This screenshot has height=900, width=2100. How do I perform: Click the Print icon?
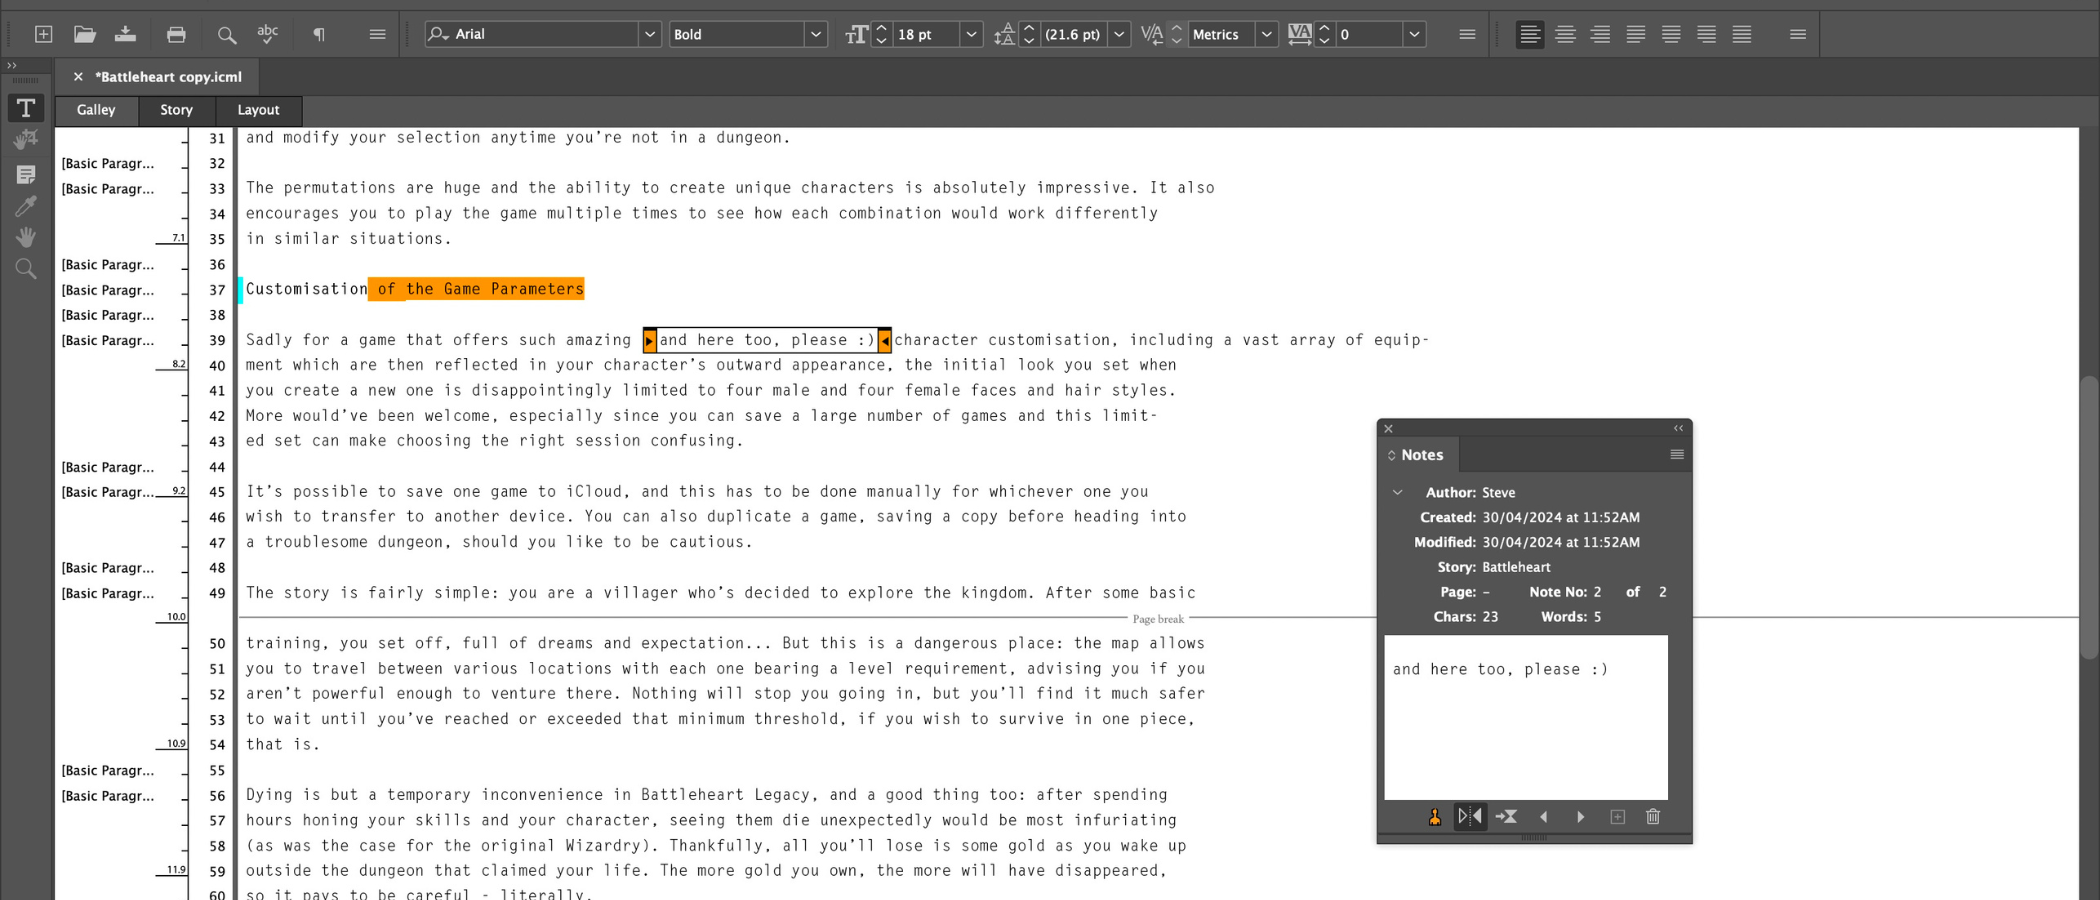[176, 34]
